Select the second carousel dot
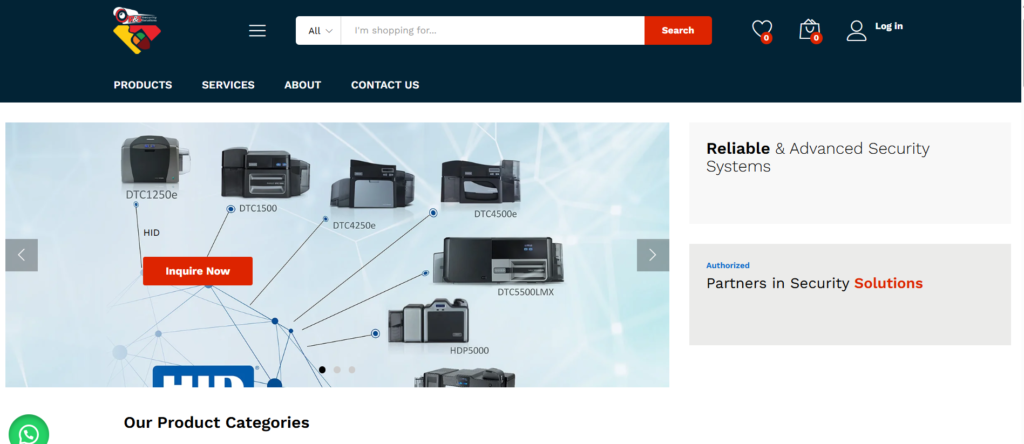The height and width of the screenshot is (444, 1024). pos(337,370)
